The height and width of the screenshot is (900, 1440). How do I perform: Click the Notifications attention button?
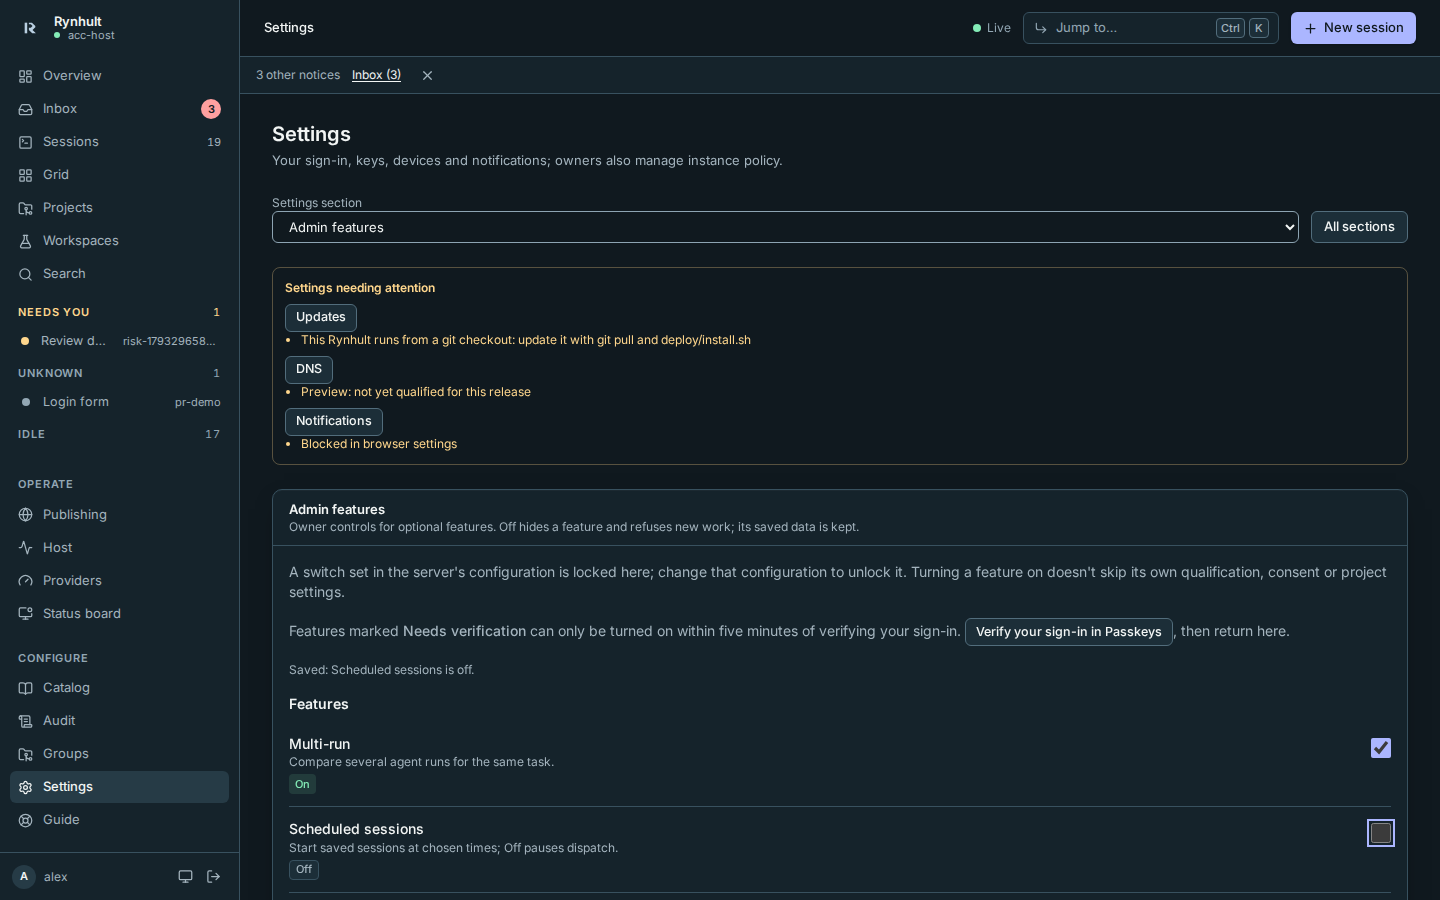[x=334, y=421]
